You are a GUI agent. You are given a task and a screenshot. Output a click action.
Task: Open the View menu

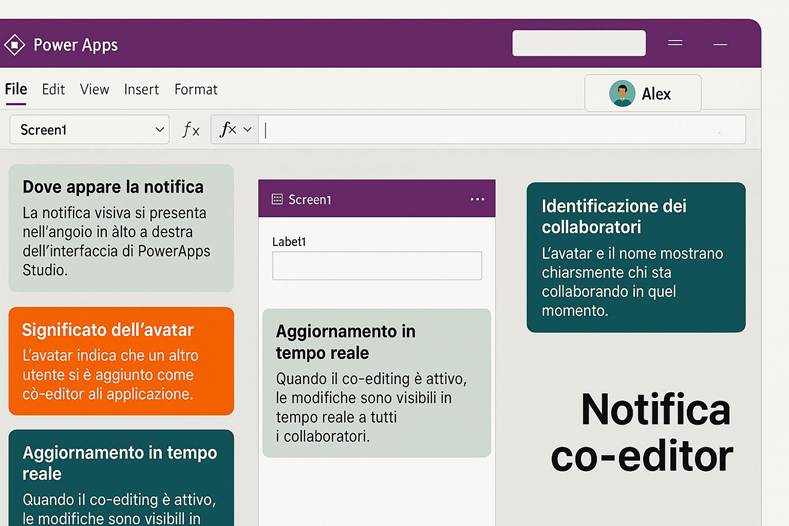(x=94, y=89)
